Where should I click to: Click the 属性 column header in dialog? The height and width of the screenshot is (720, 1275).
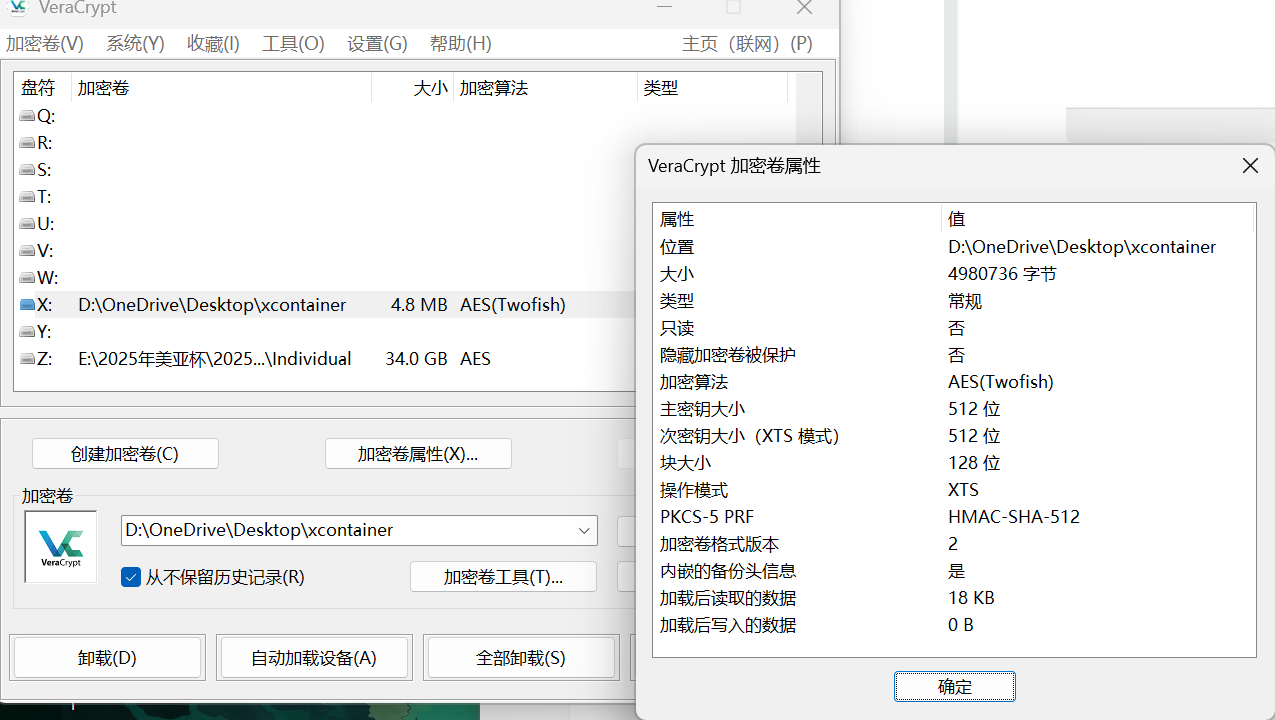click(798, 219)
